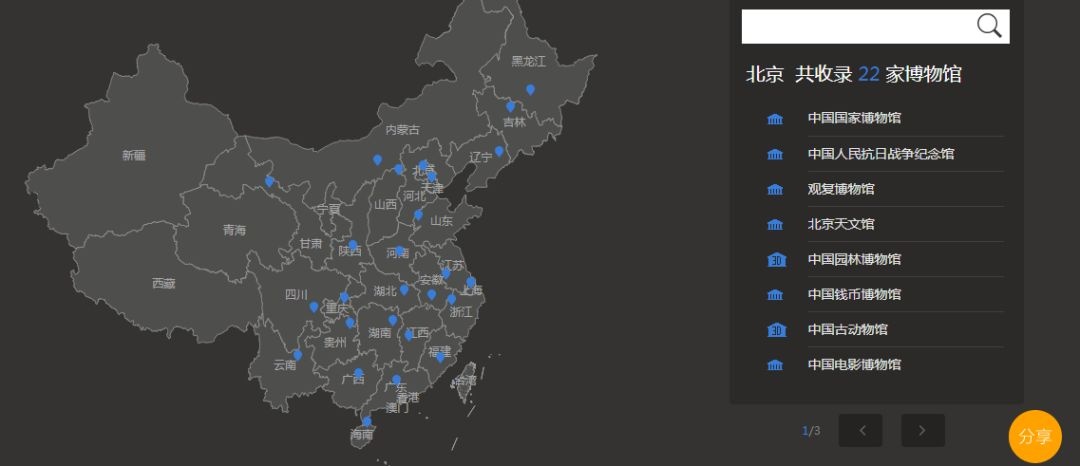The image size is (1080, 466).
Task: Go to the previous museum list page
Action: pyautogui.click(x=860, y=430)
